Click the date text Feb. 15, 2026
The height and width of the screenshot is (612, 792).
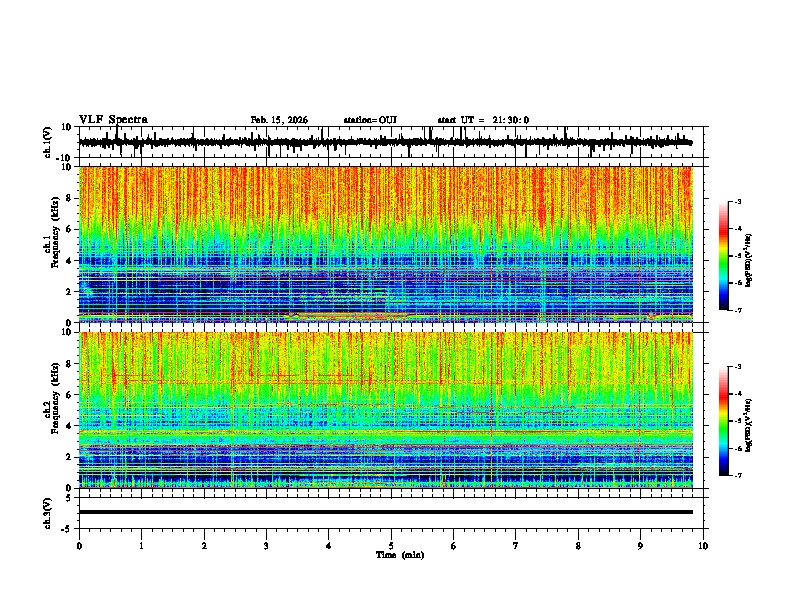pos(279,120)
